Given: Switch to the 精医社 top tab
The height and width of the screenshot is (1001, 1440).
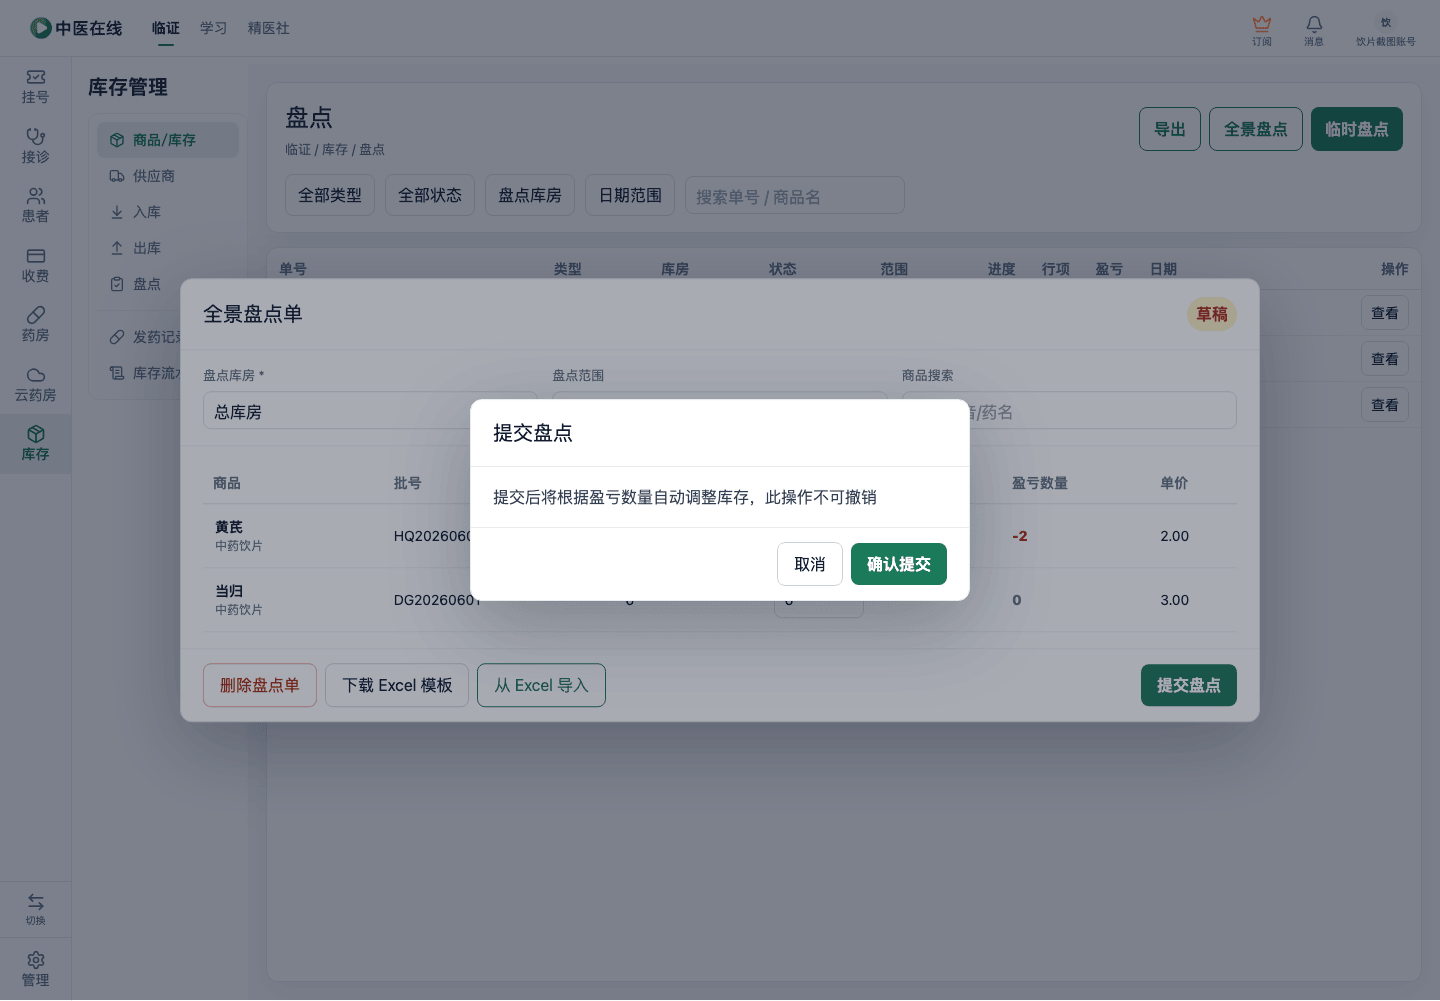Looking at the screenshot, I should tap(269, 28).
